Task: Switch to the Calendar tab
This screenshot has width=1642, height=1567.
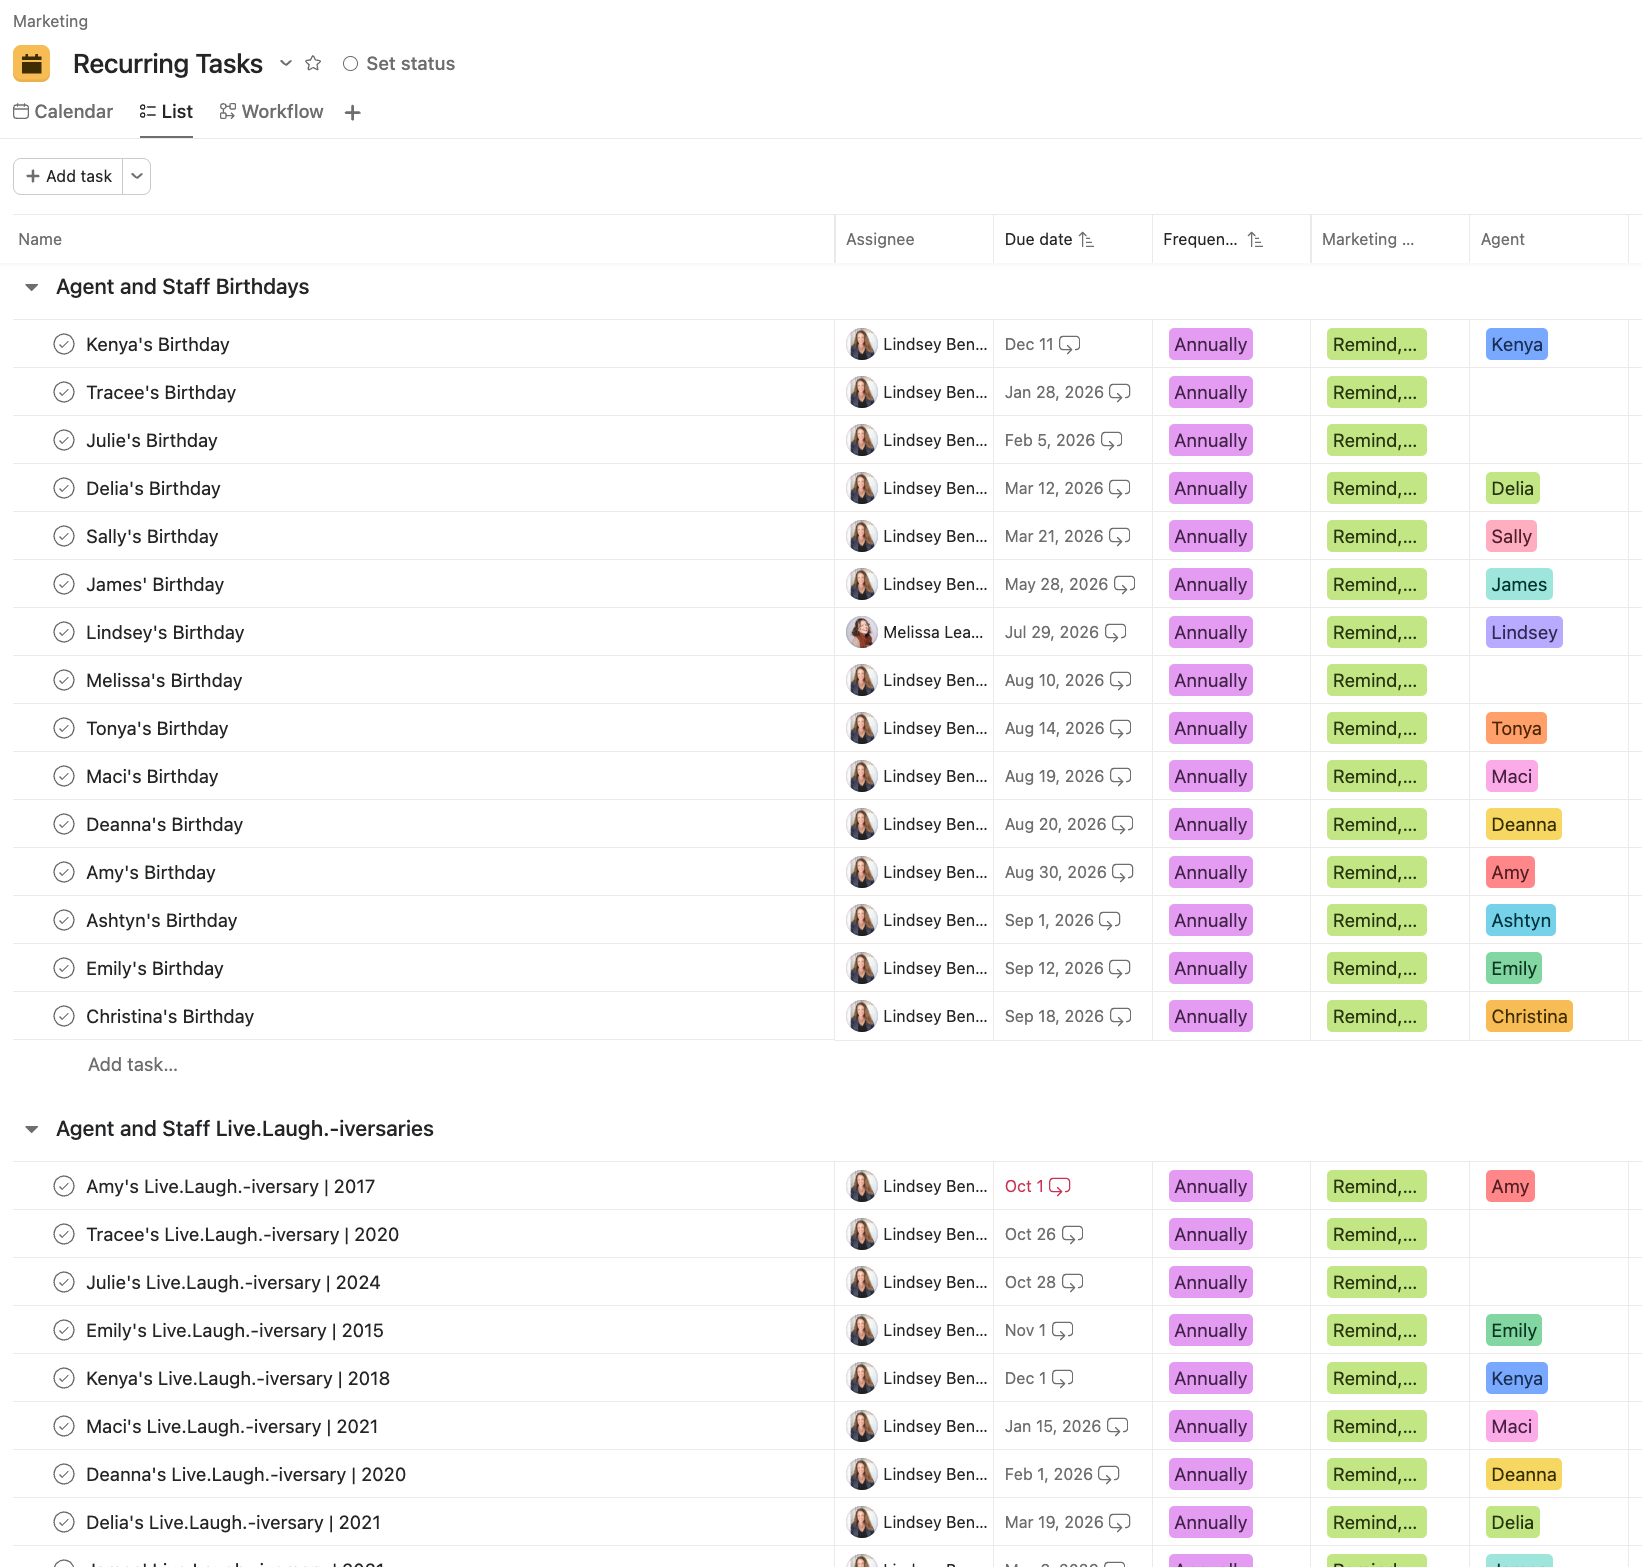Action: [x=62, y=111]
